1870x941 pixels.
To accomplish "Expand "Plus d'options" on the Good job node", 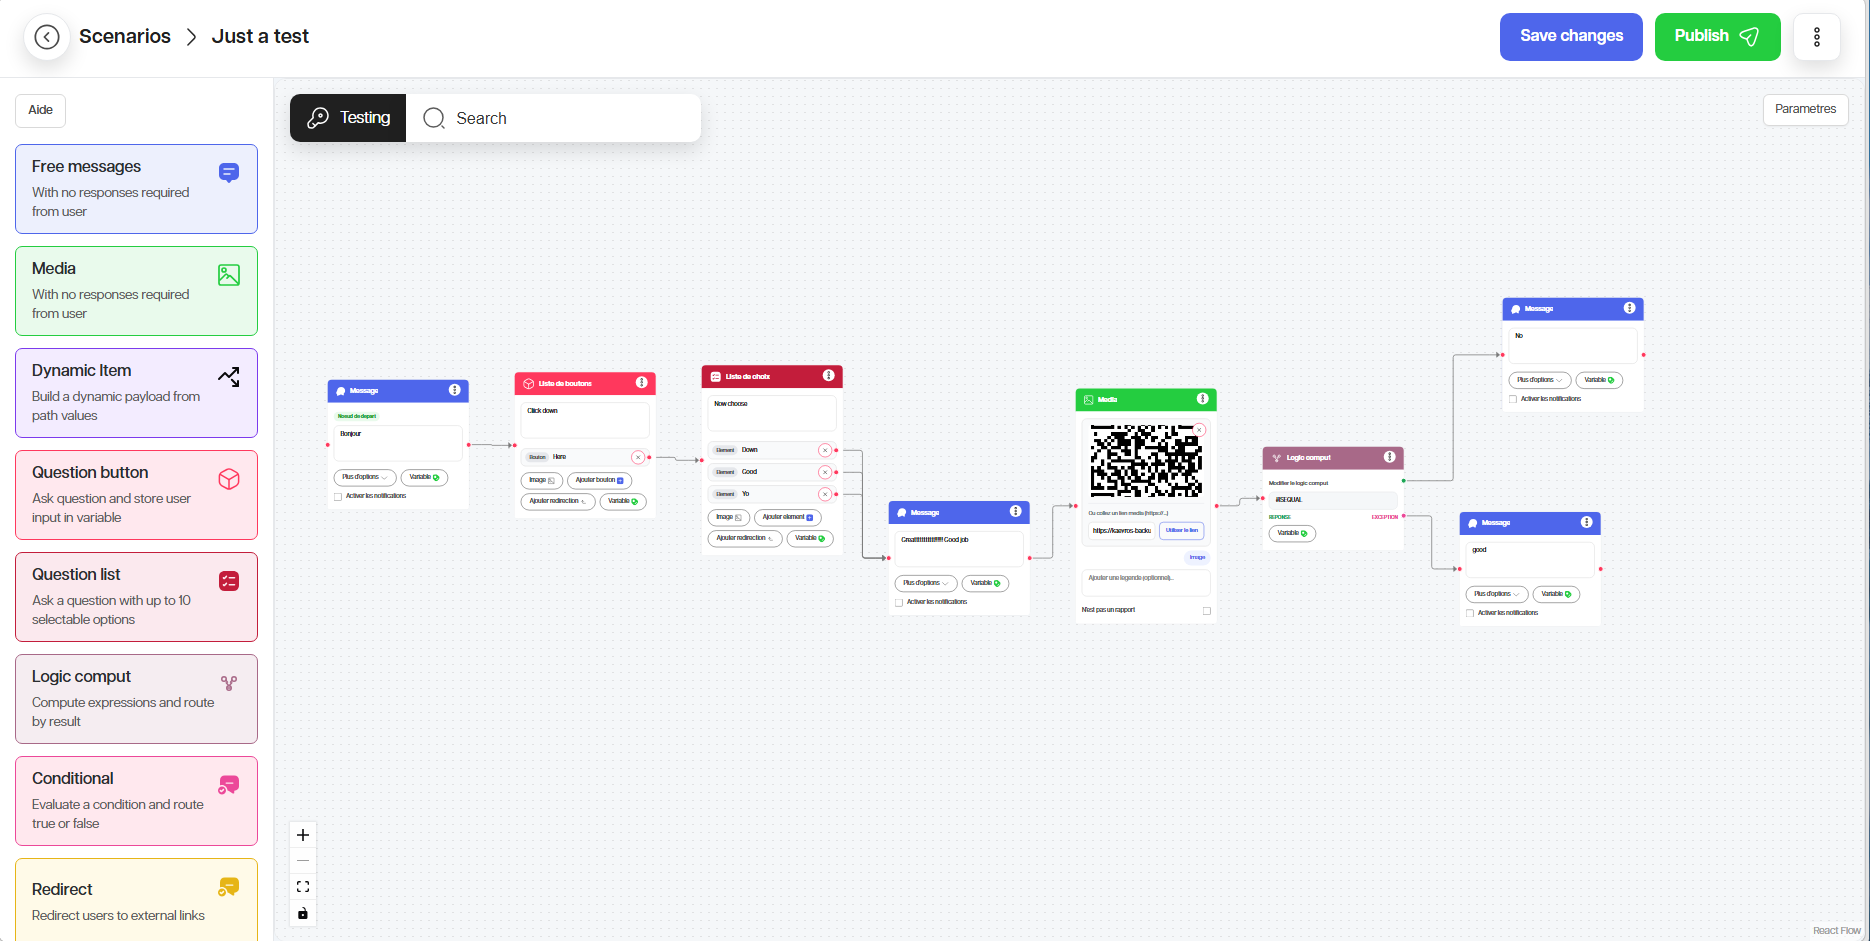I will pos(925,583).
